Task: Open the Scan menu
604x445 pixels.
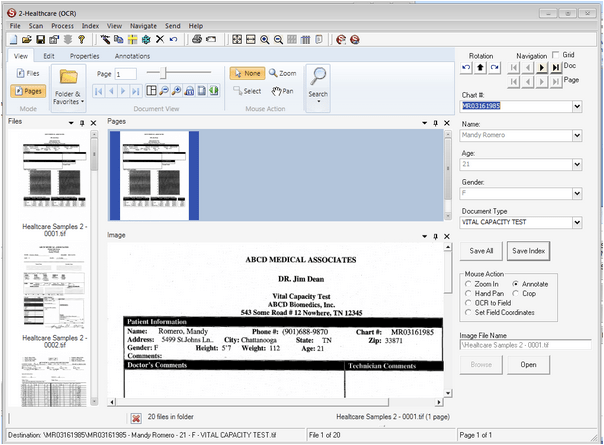Action: pos(36,26)
